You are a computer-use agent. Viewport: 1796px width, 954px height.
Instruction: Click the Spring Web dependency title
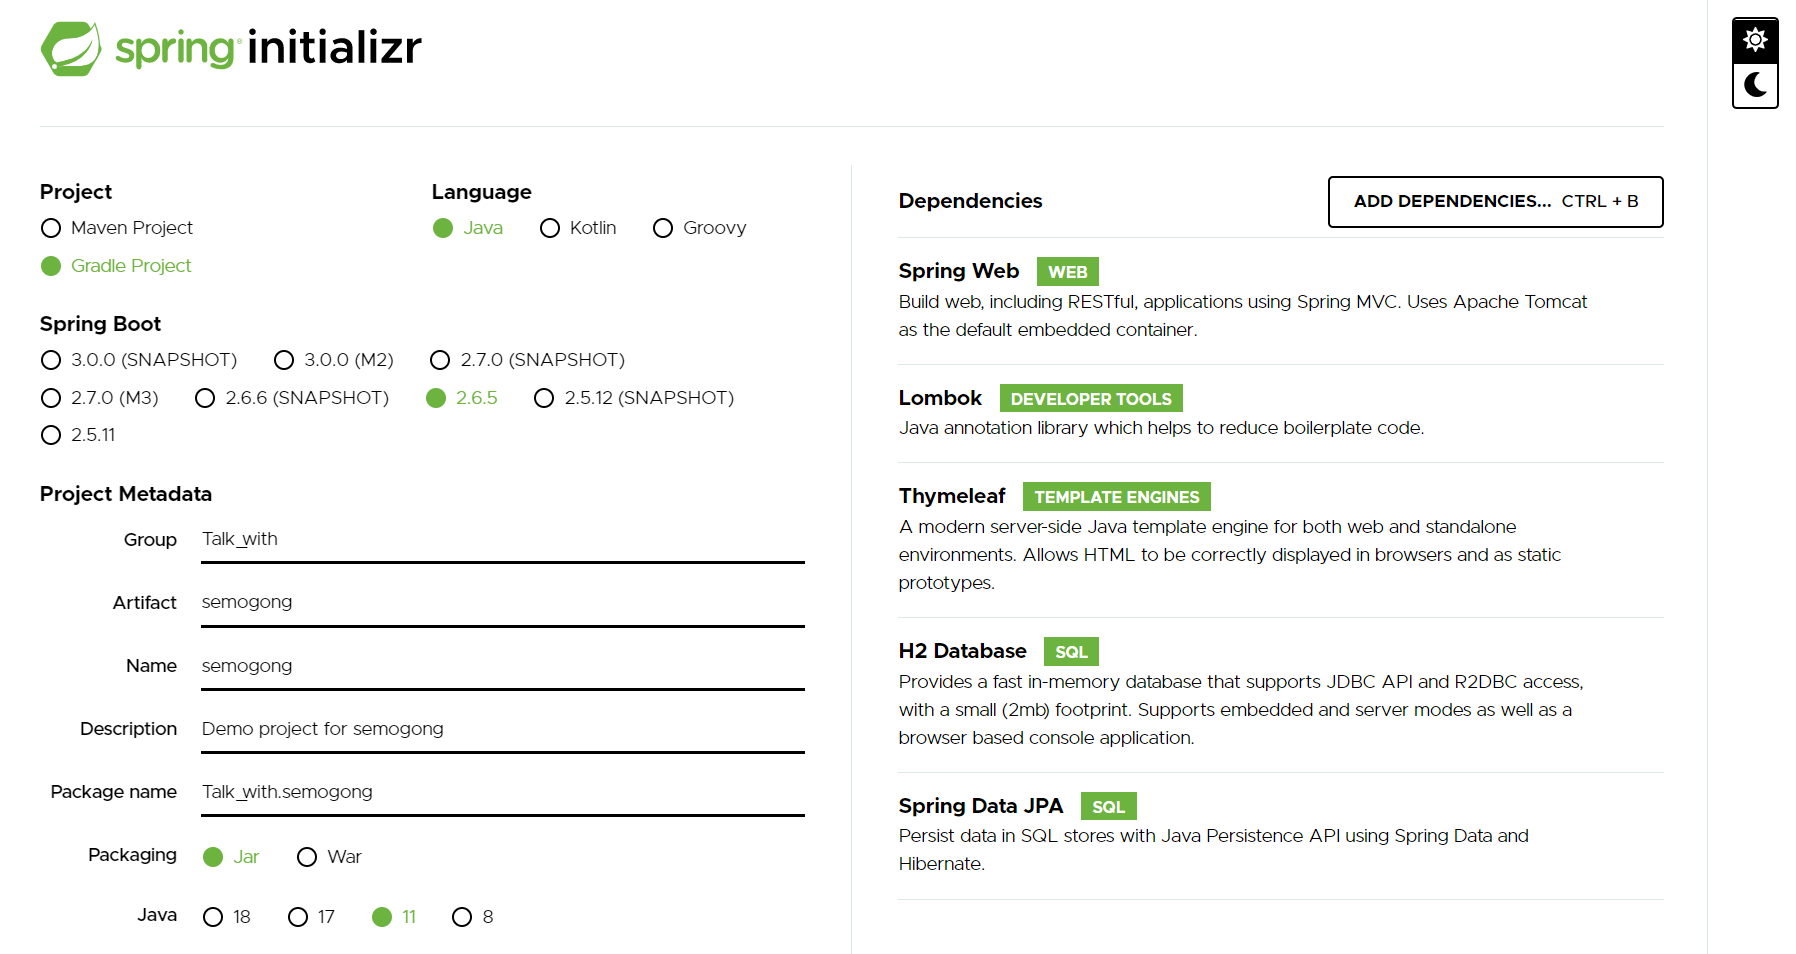958,271
